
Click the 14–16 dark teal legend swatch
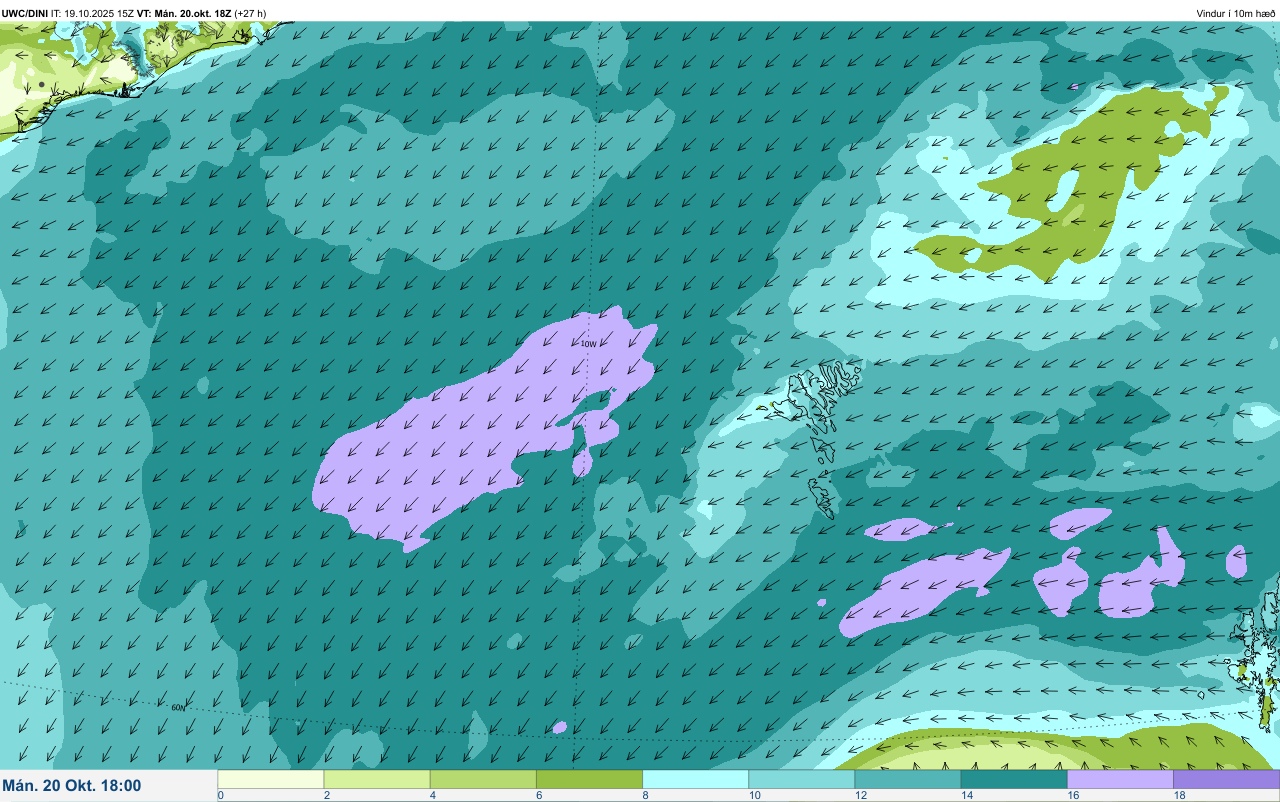(1014, 779)
